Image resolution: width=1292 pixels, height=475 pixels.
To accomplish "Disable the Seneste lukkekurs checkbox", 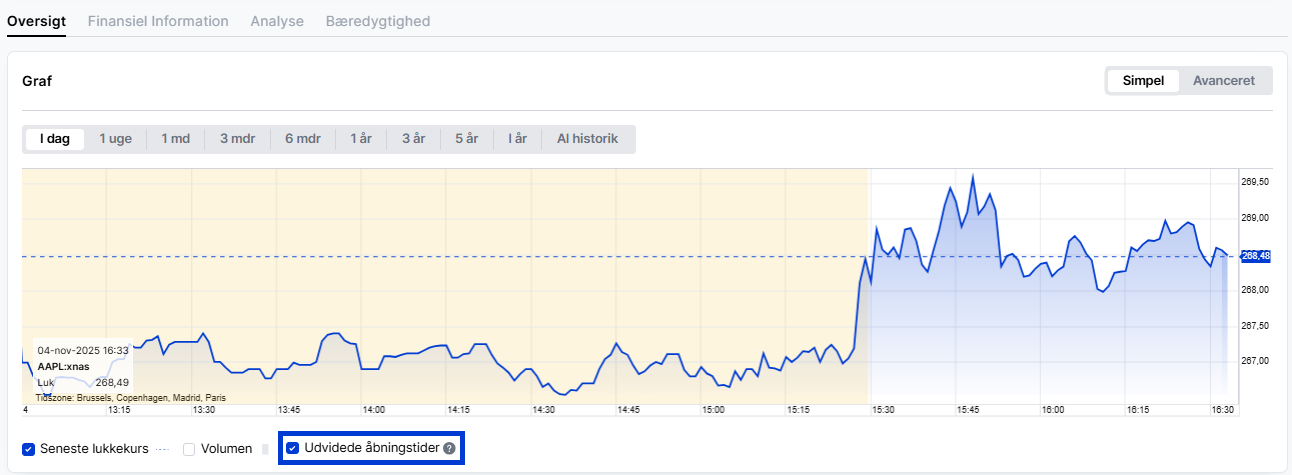I will (x=29, y=449).
